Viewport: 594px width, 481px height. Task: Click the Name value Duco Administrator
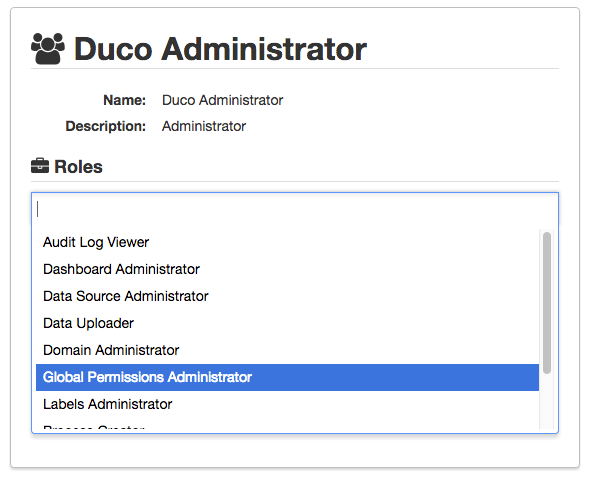click(222, 100)
